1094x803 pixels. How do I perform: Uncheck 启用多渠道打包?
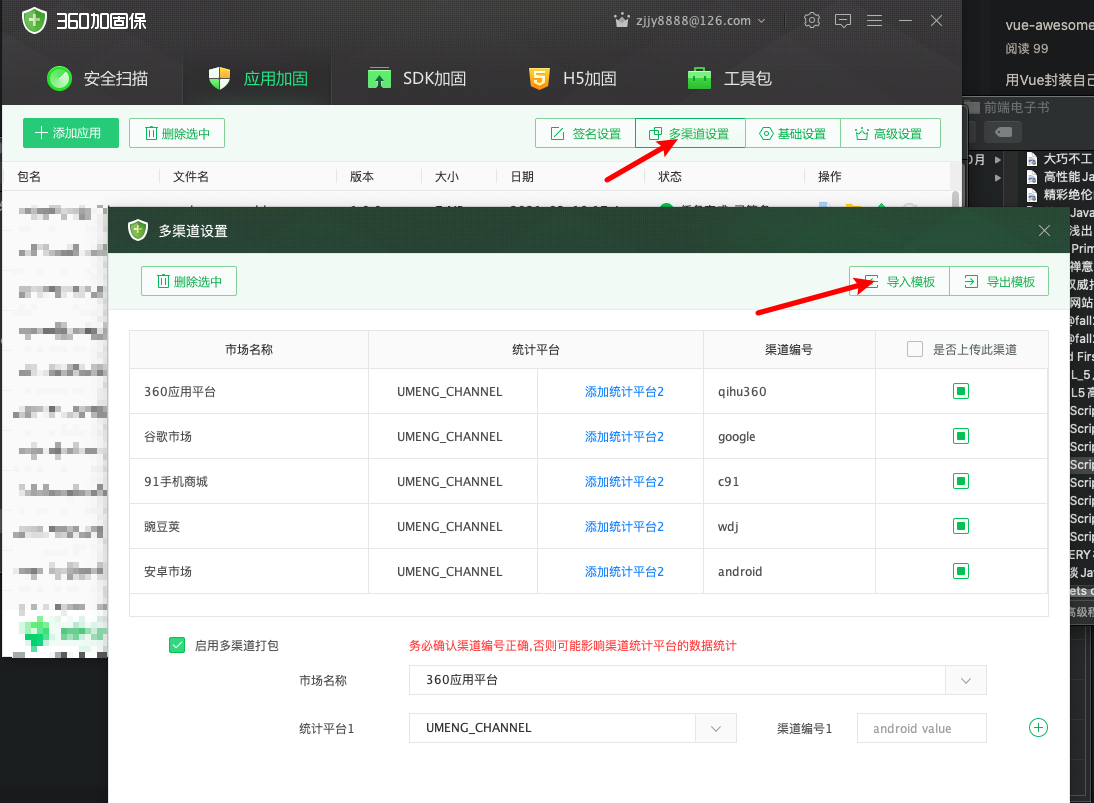177,645
